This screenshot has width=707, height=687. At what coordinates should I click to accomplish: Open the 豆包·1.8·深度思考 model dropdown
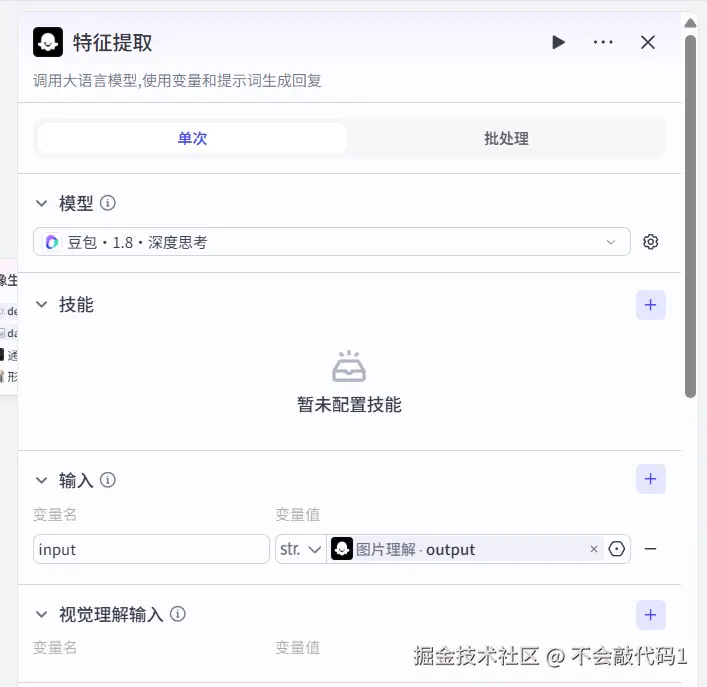click(x=332, y=242)
